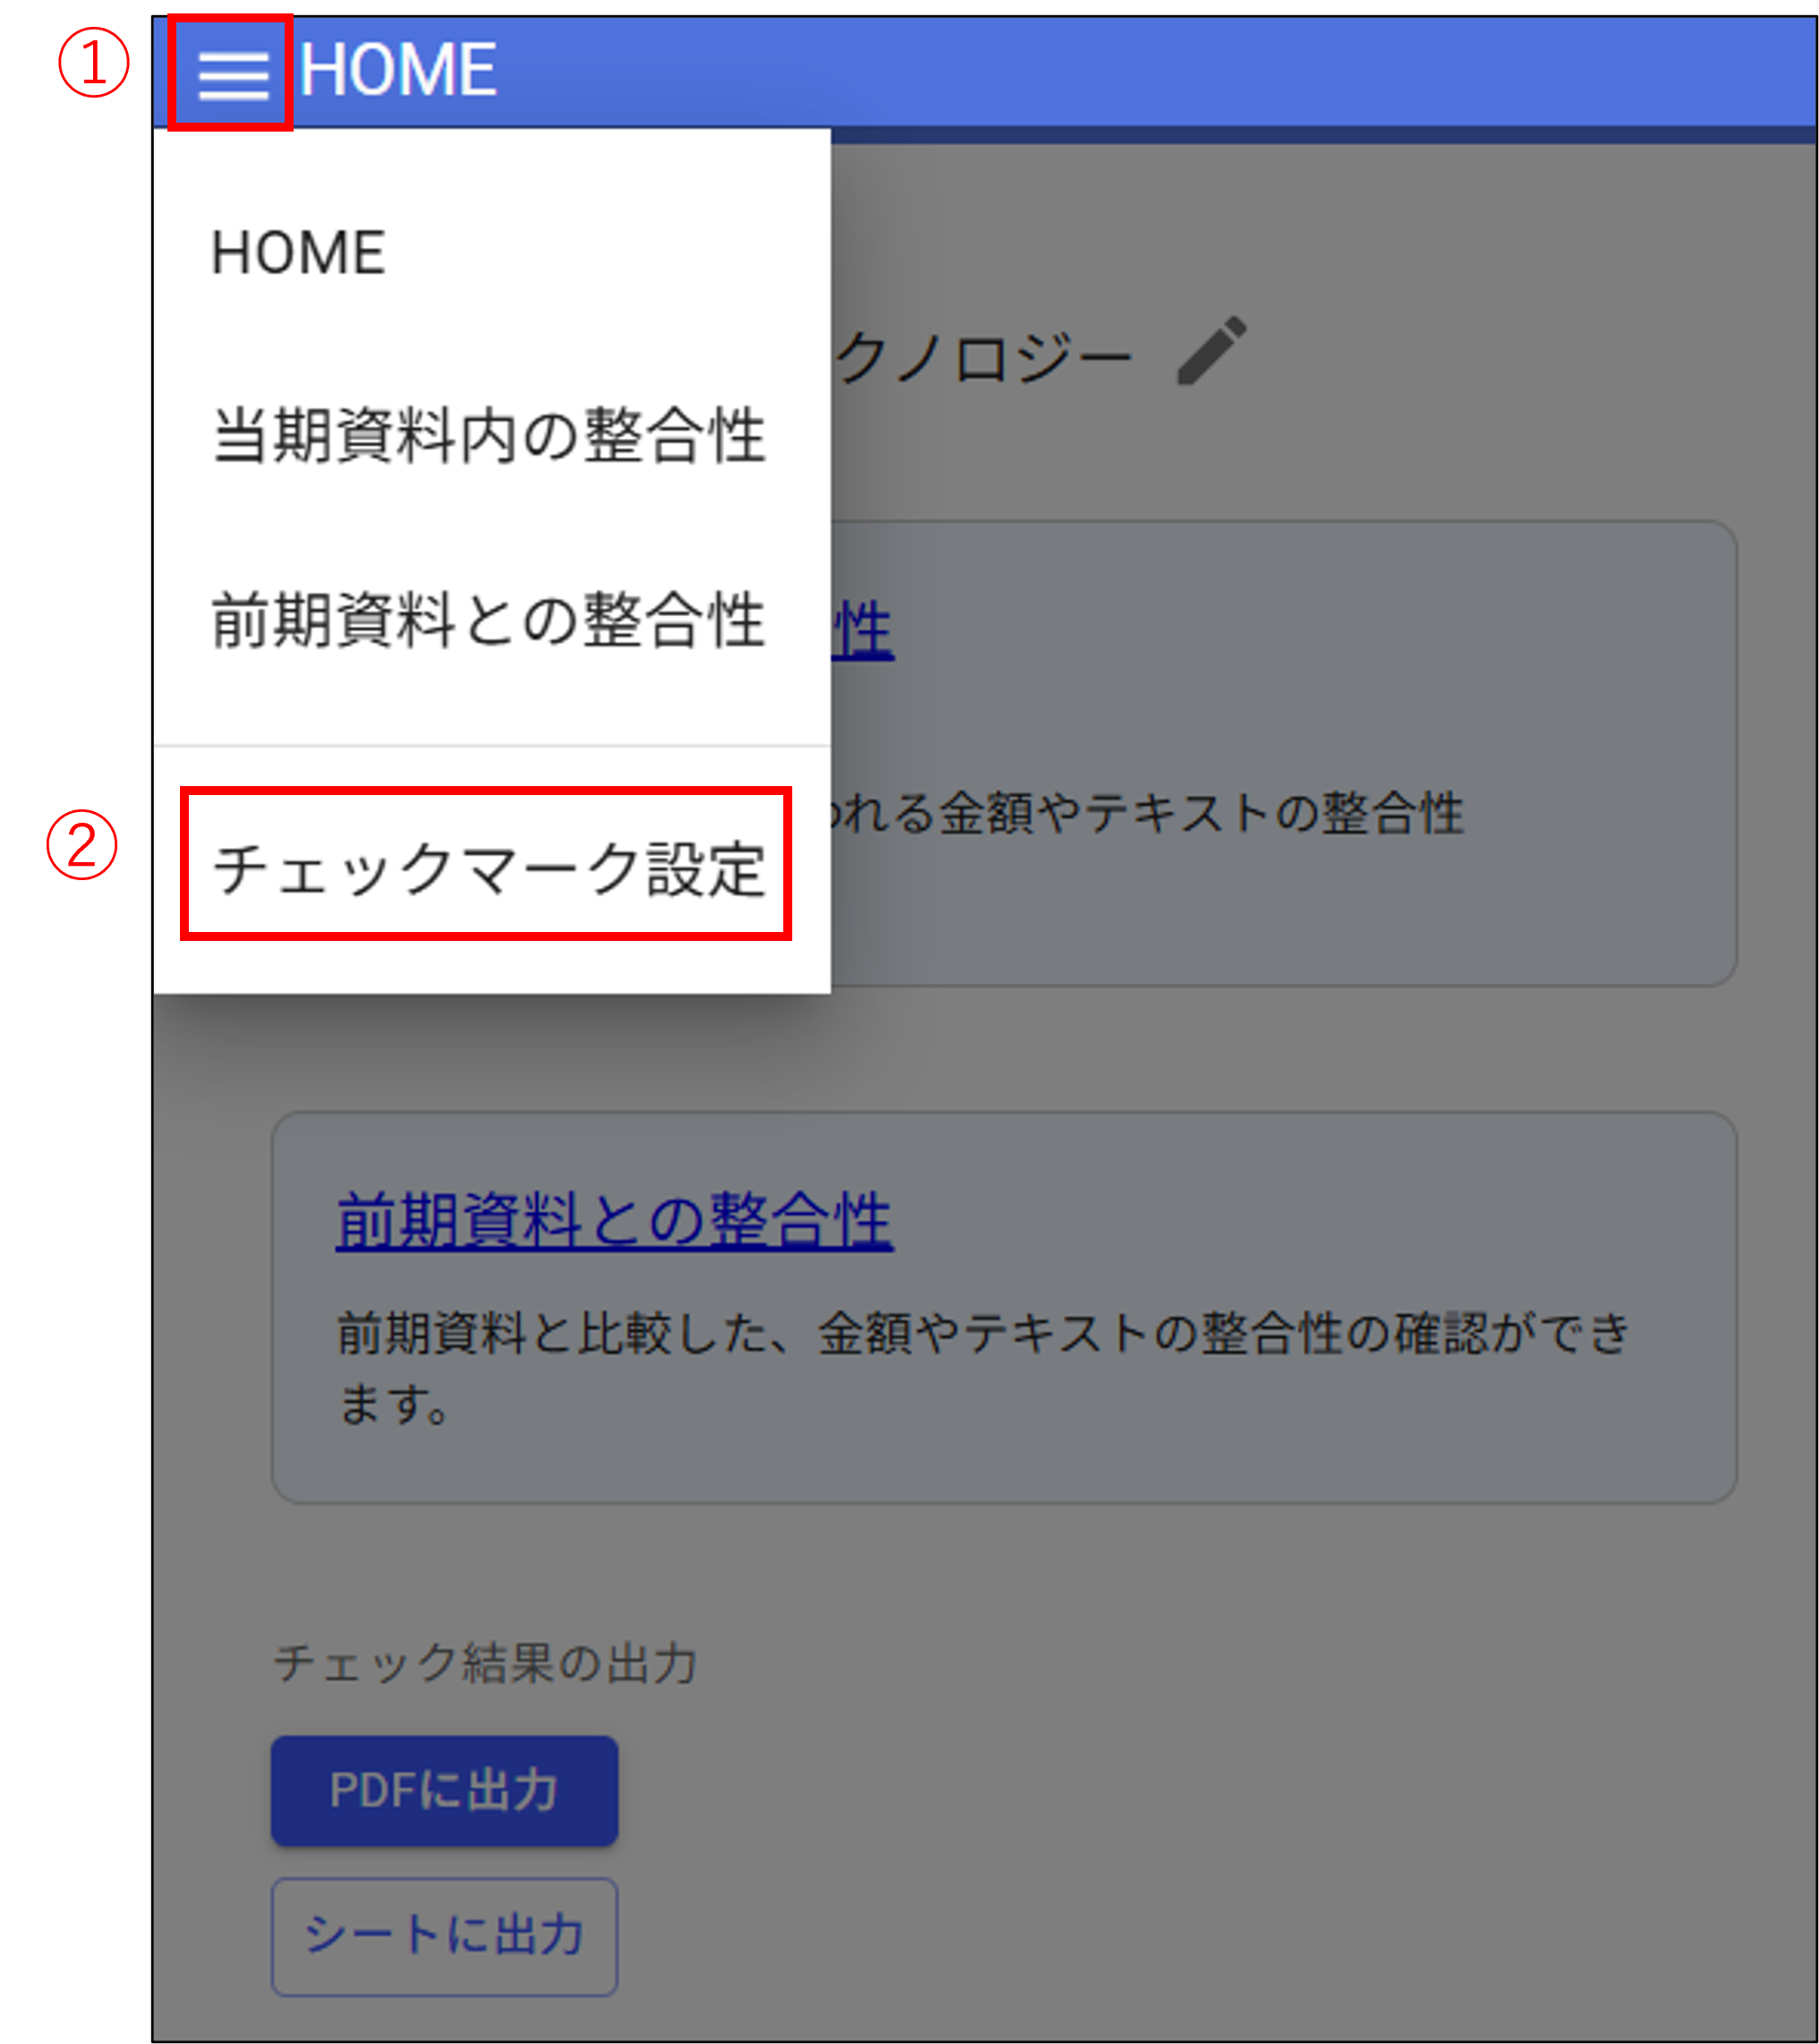This screenshot has width=1819, height=2044.
Task: Open the 前期資料との整合性 card link
Action: point(614,1220)
